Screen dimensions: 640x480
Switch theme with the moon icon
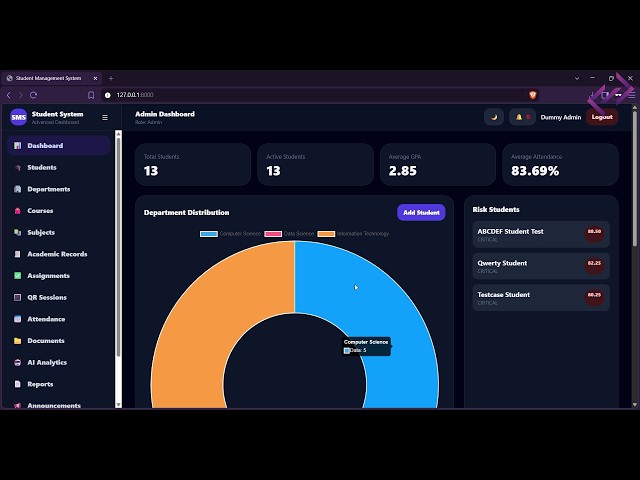tap(494, 117)
